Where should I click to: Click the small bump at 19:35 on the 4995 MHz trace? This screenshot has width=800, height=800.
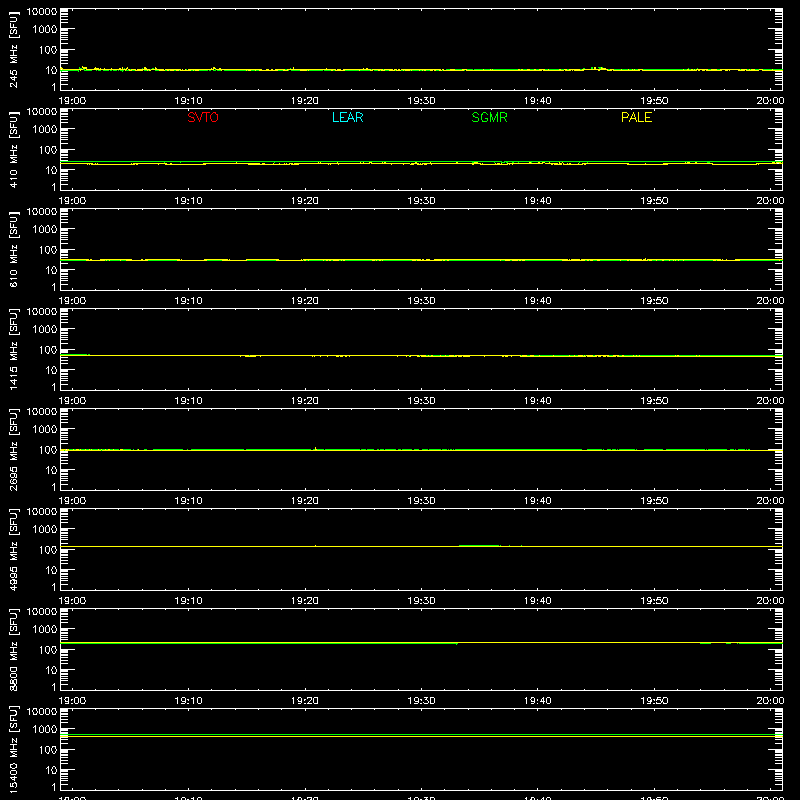click(x=480, y=545)
